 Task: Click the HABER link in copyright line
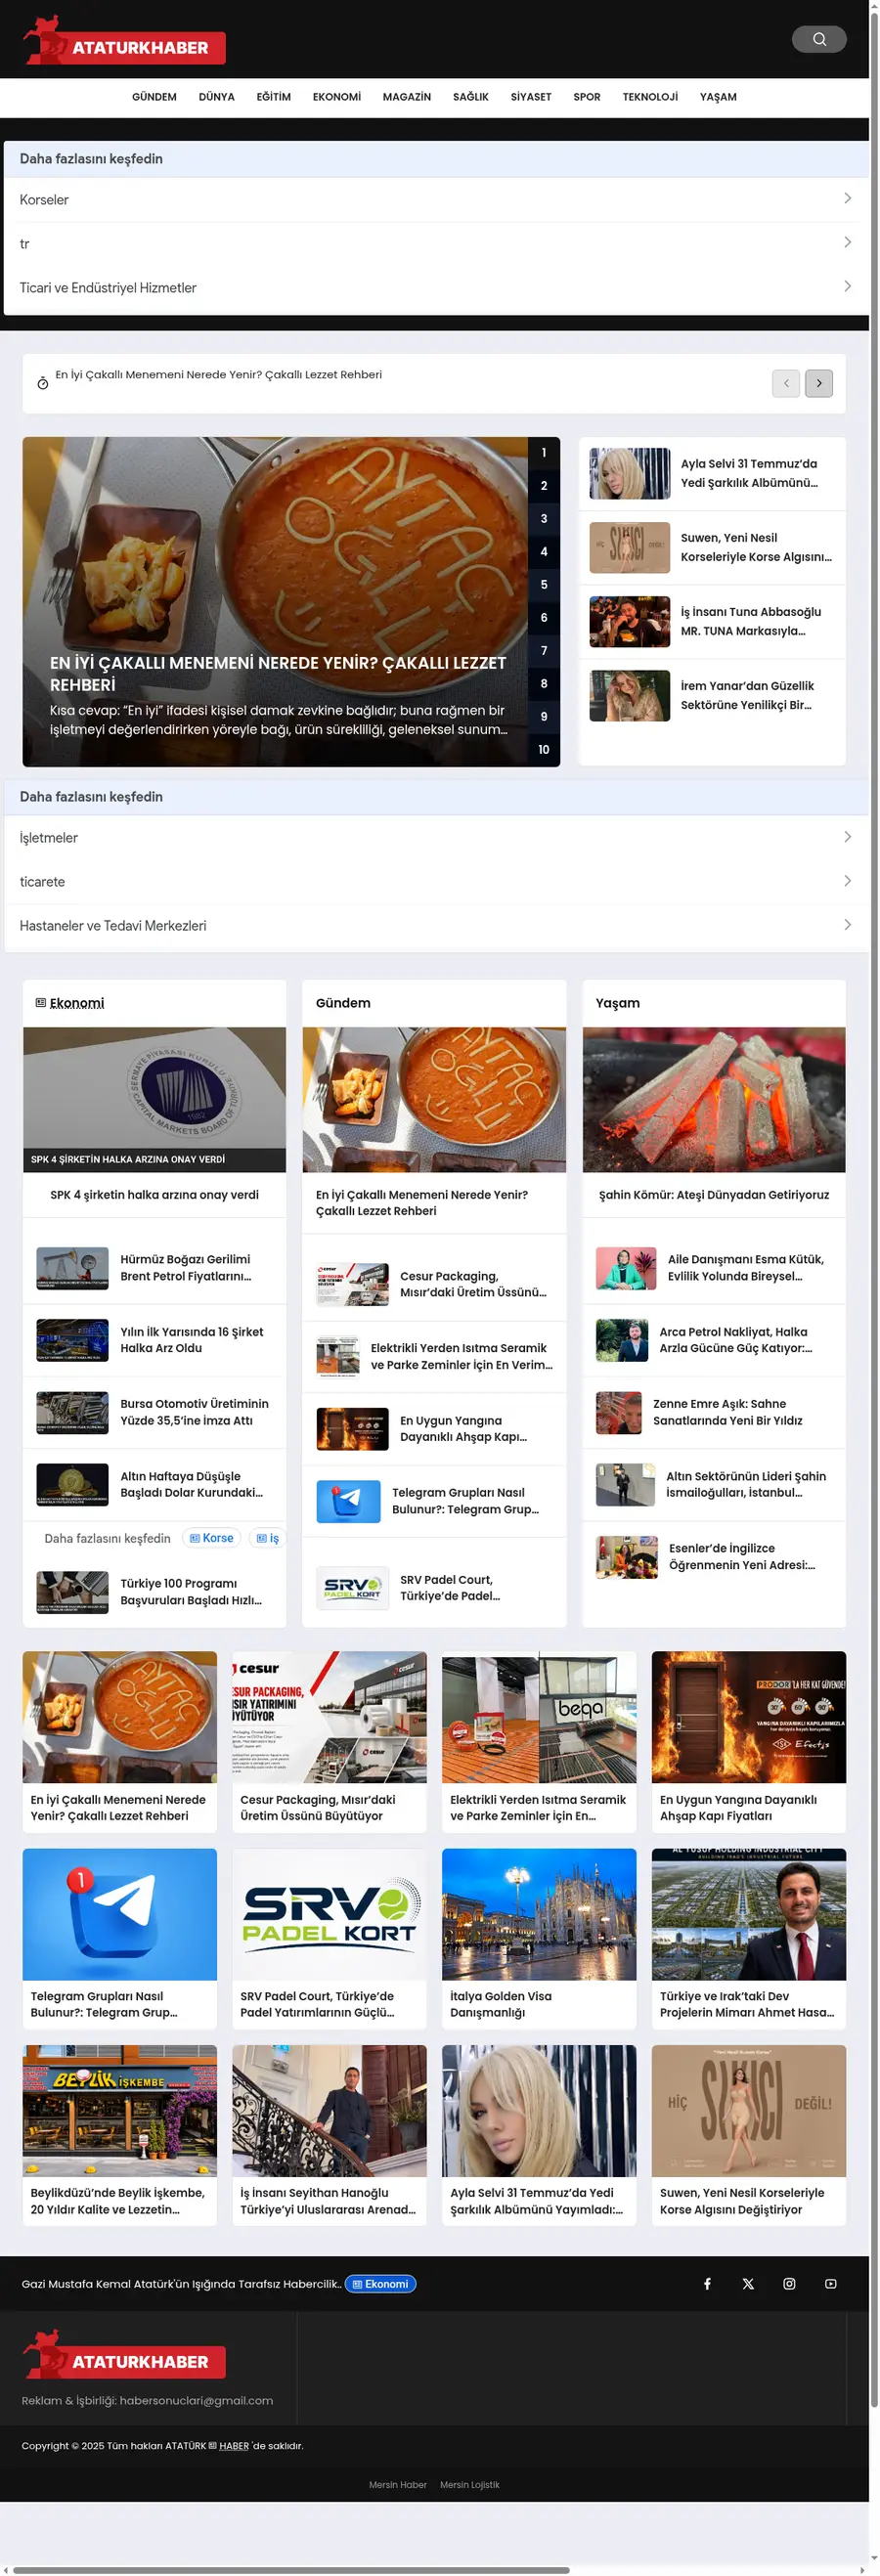pyautogui.click(x=234, y=2446)
